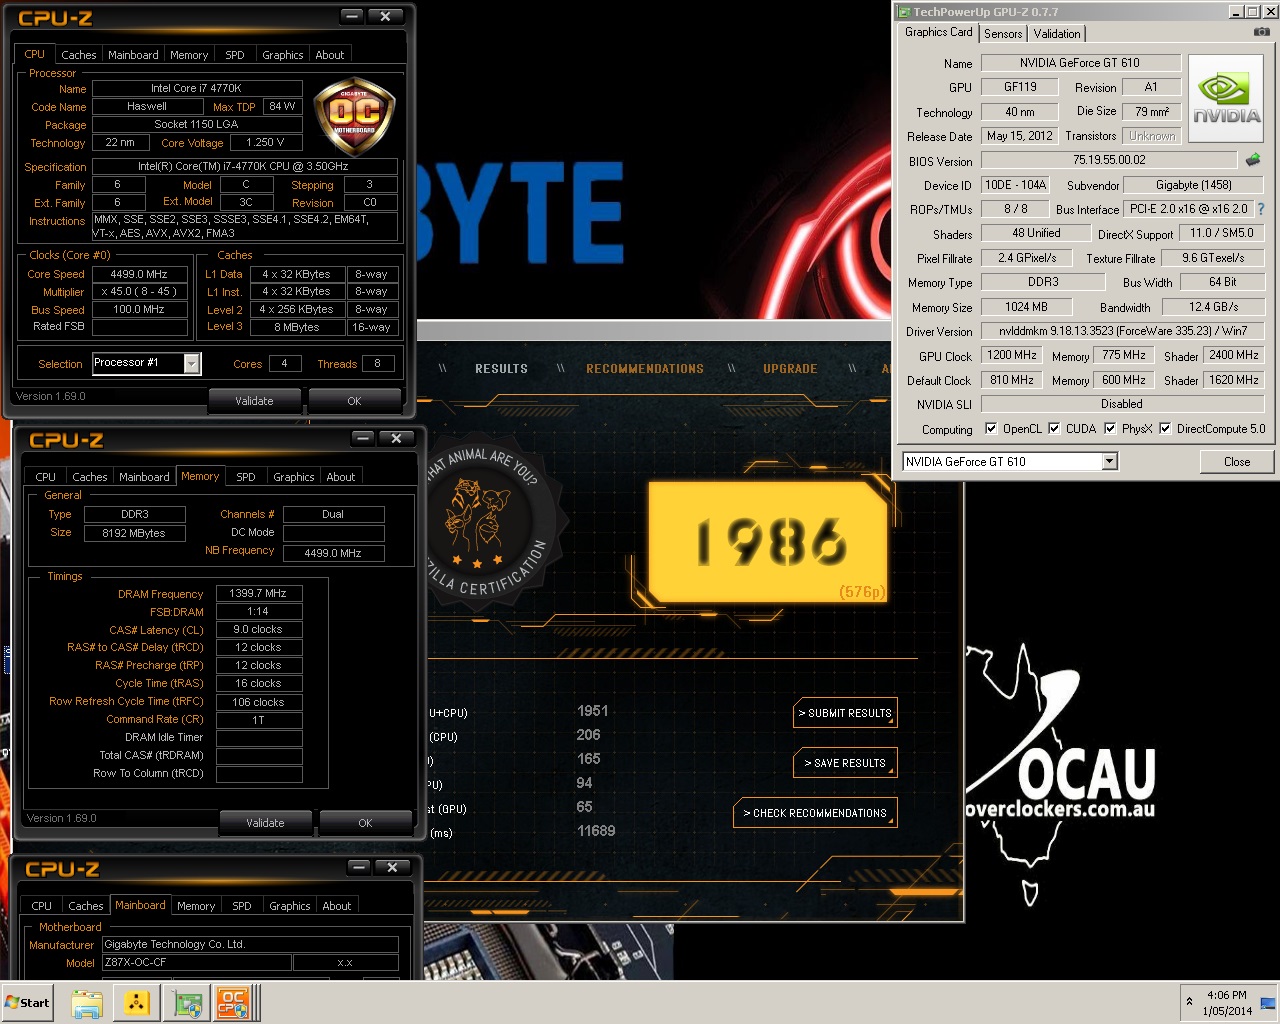Open the file explorer taskbar icon

pos(87,1003)
